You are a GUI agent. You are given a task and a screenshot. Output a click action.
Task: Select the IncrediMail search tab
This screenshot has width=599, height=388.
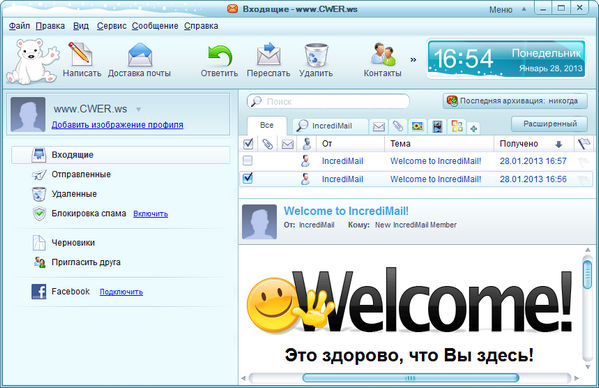(331, 126)
